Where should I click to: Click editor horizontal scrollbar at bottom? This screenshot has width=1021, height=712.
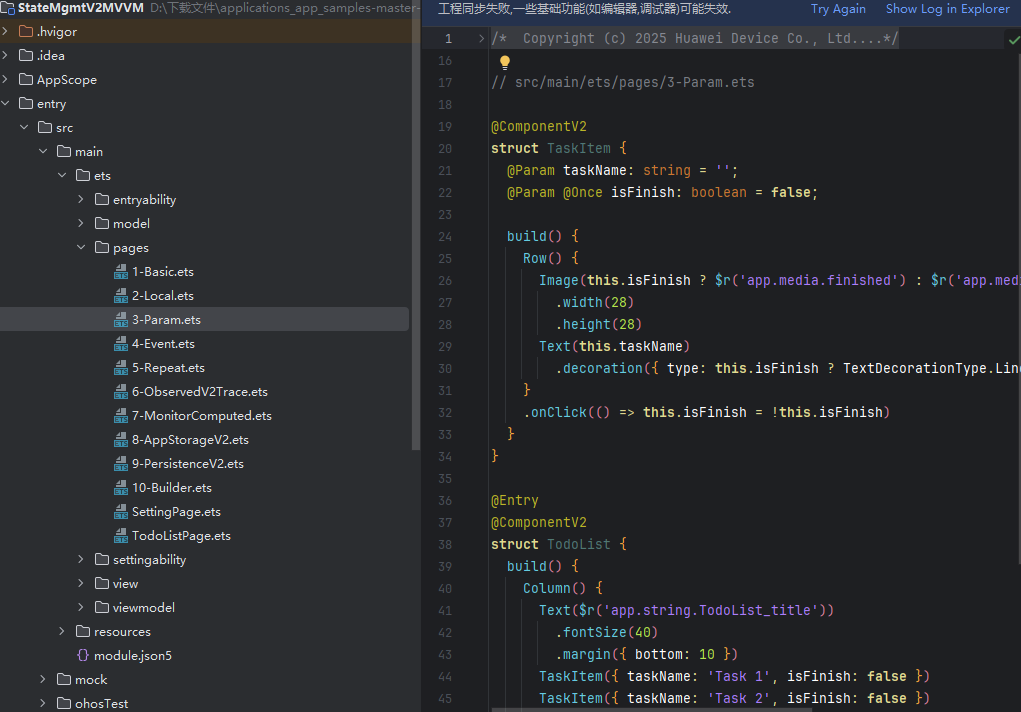pos(651,709)
